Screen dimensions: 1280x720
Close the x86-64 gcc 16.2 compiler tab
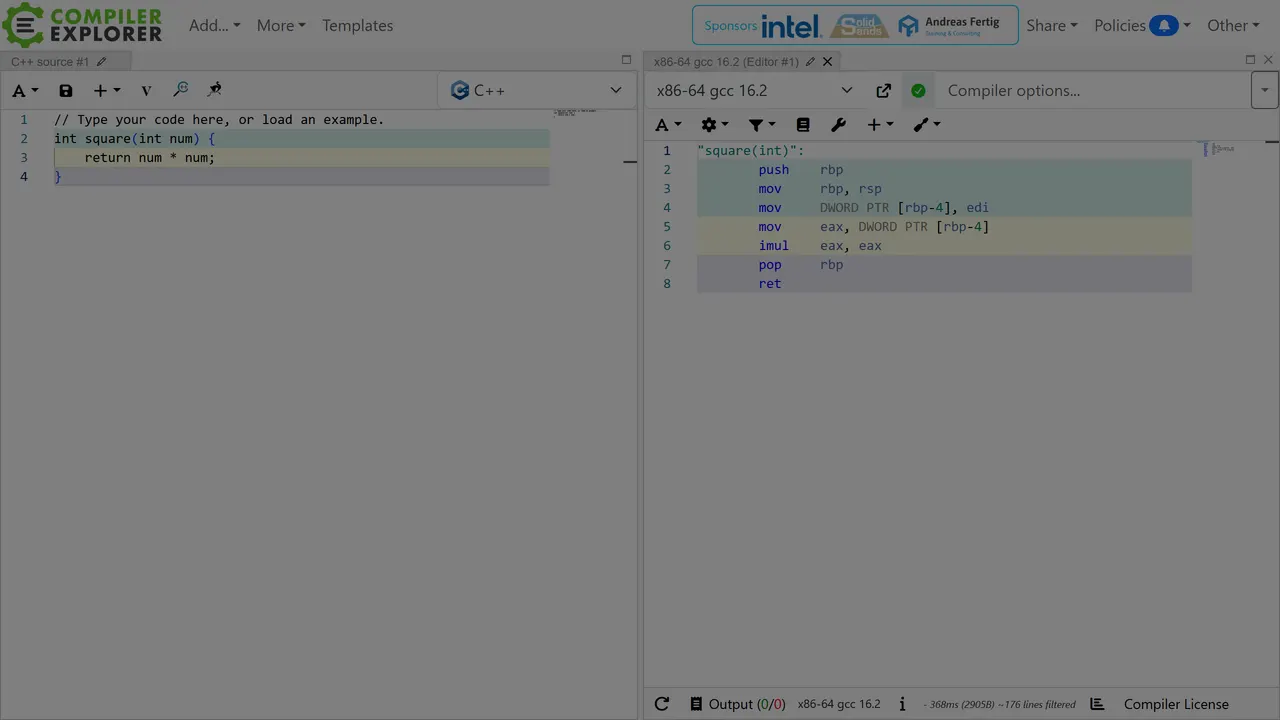[x=827, y=62]
